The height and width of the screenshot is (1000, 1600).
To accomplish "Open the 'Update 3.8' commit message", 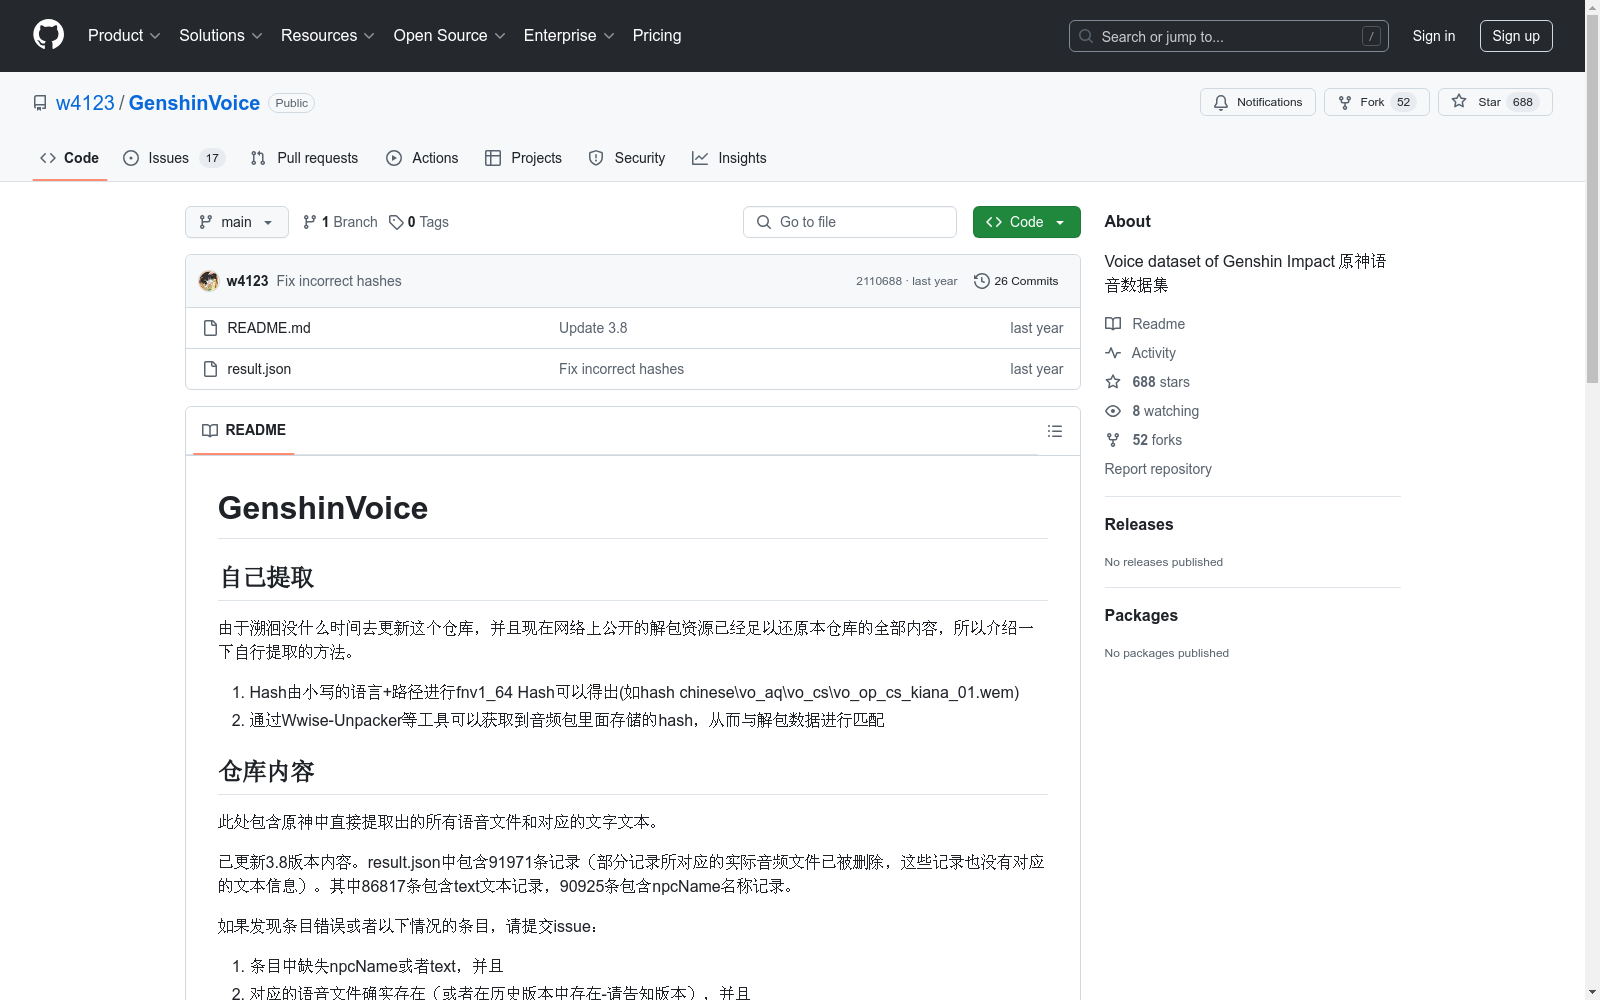I will pos(593,328).
